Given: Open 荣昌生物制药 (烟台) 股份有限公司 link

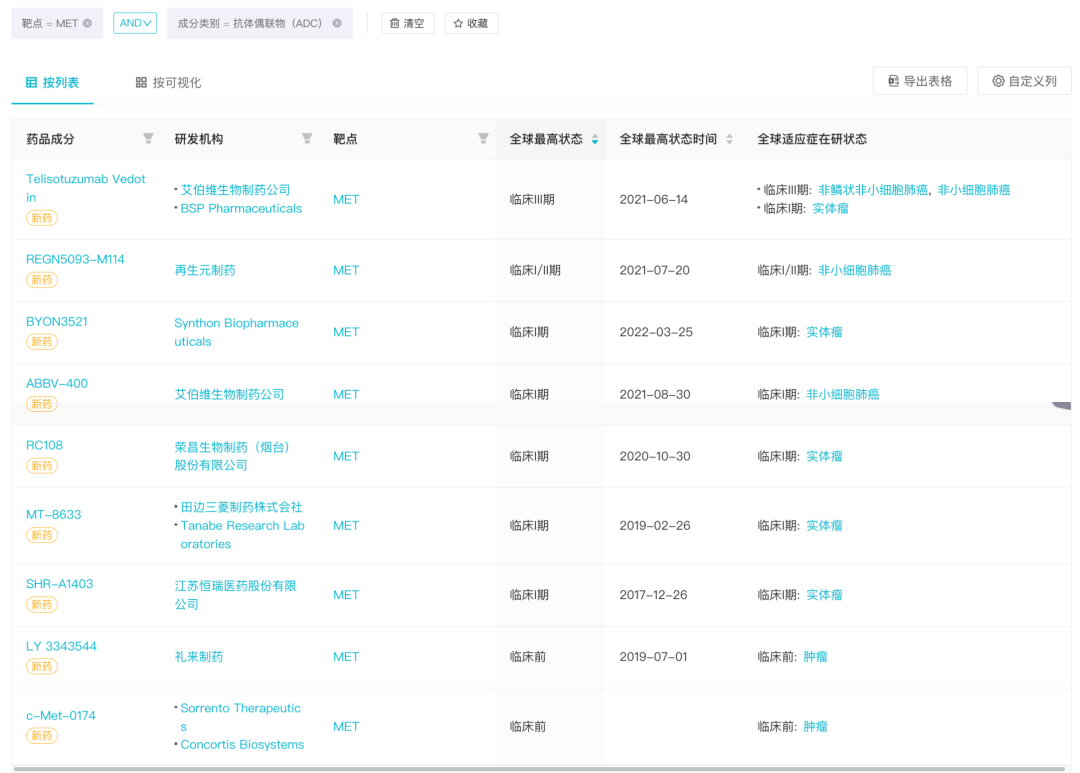Looking at the screenshot, I should 232,456.
